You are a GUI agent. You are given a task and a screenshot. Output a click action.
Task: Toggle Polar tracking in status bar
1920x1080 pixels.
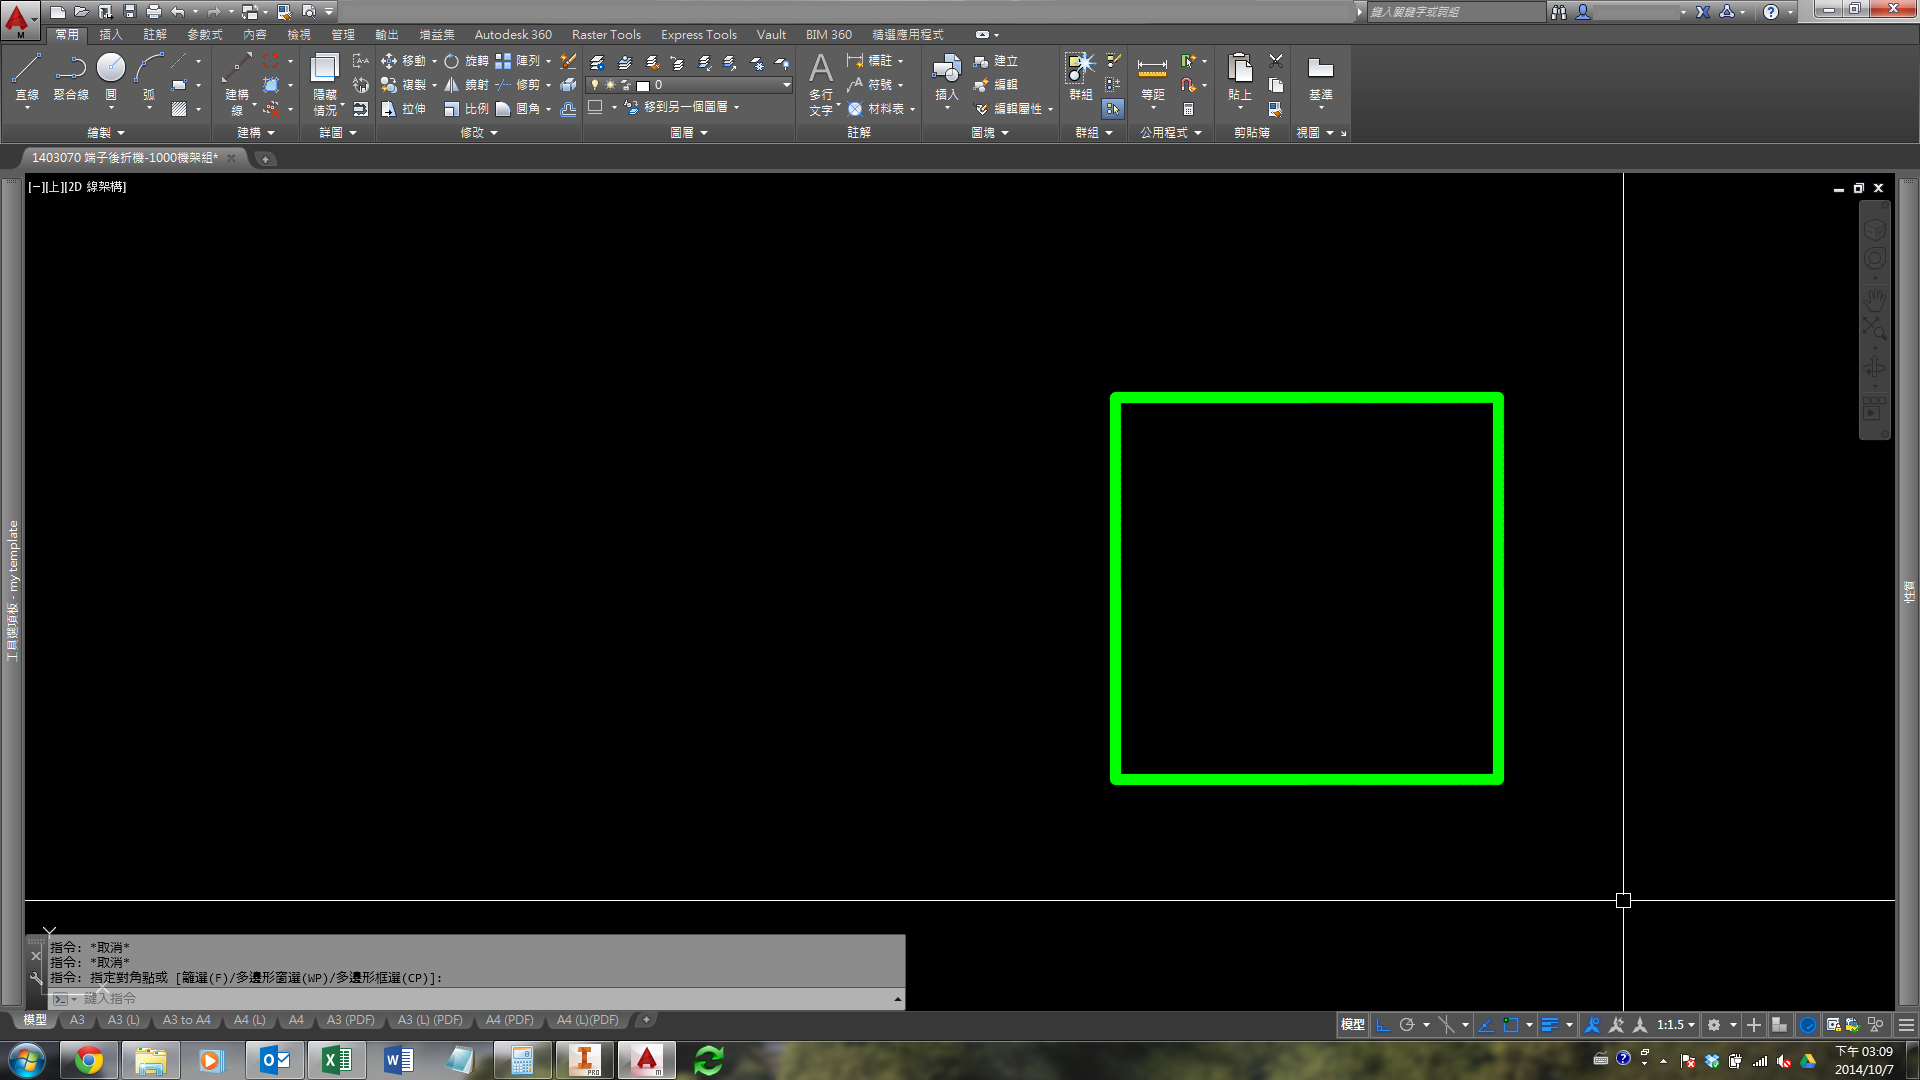(x=1407, y=1025)
